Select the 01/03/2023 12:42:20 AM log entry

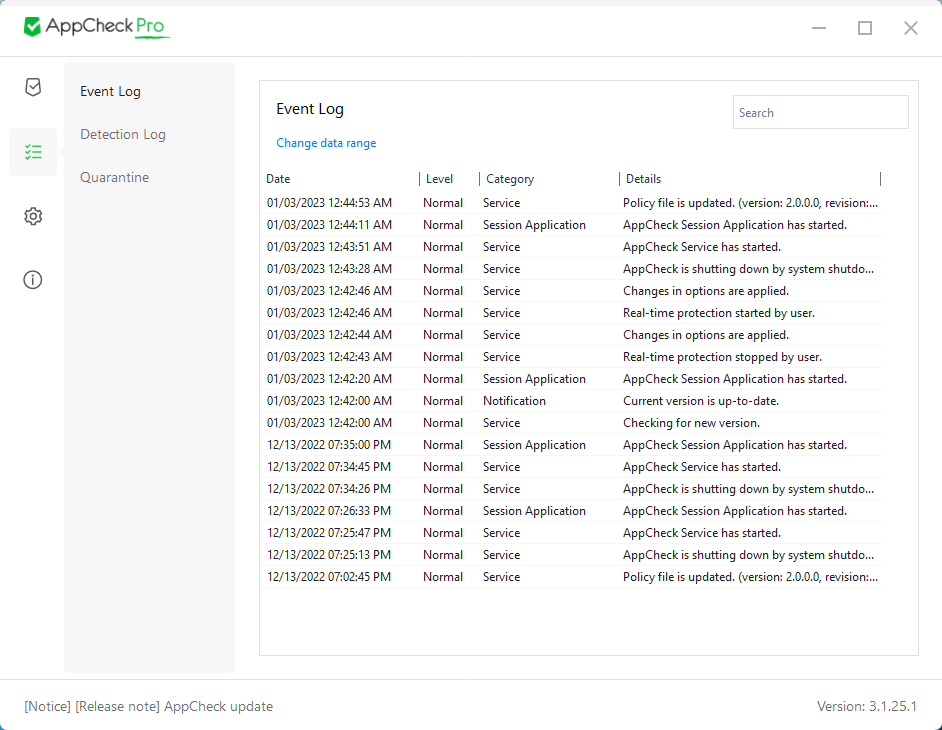(571, 379)
